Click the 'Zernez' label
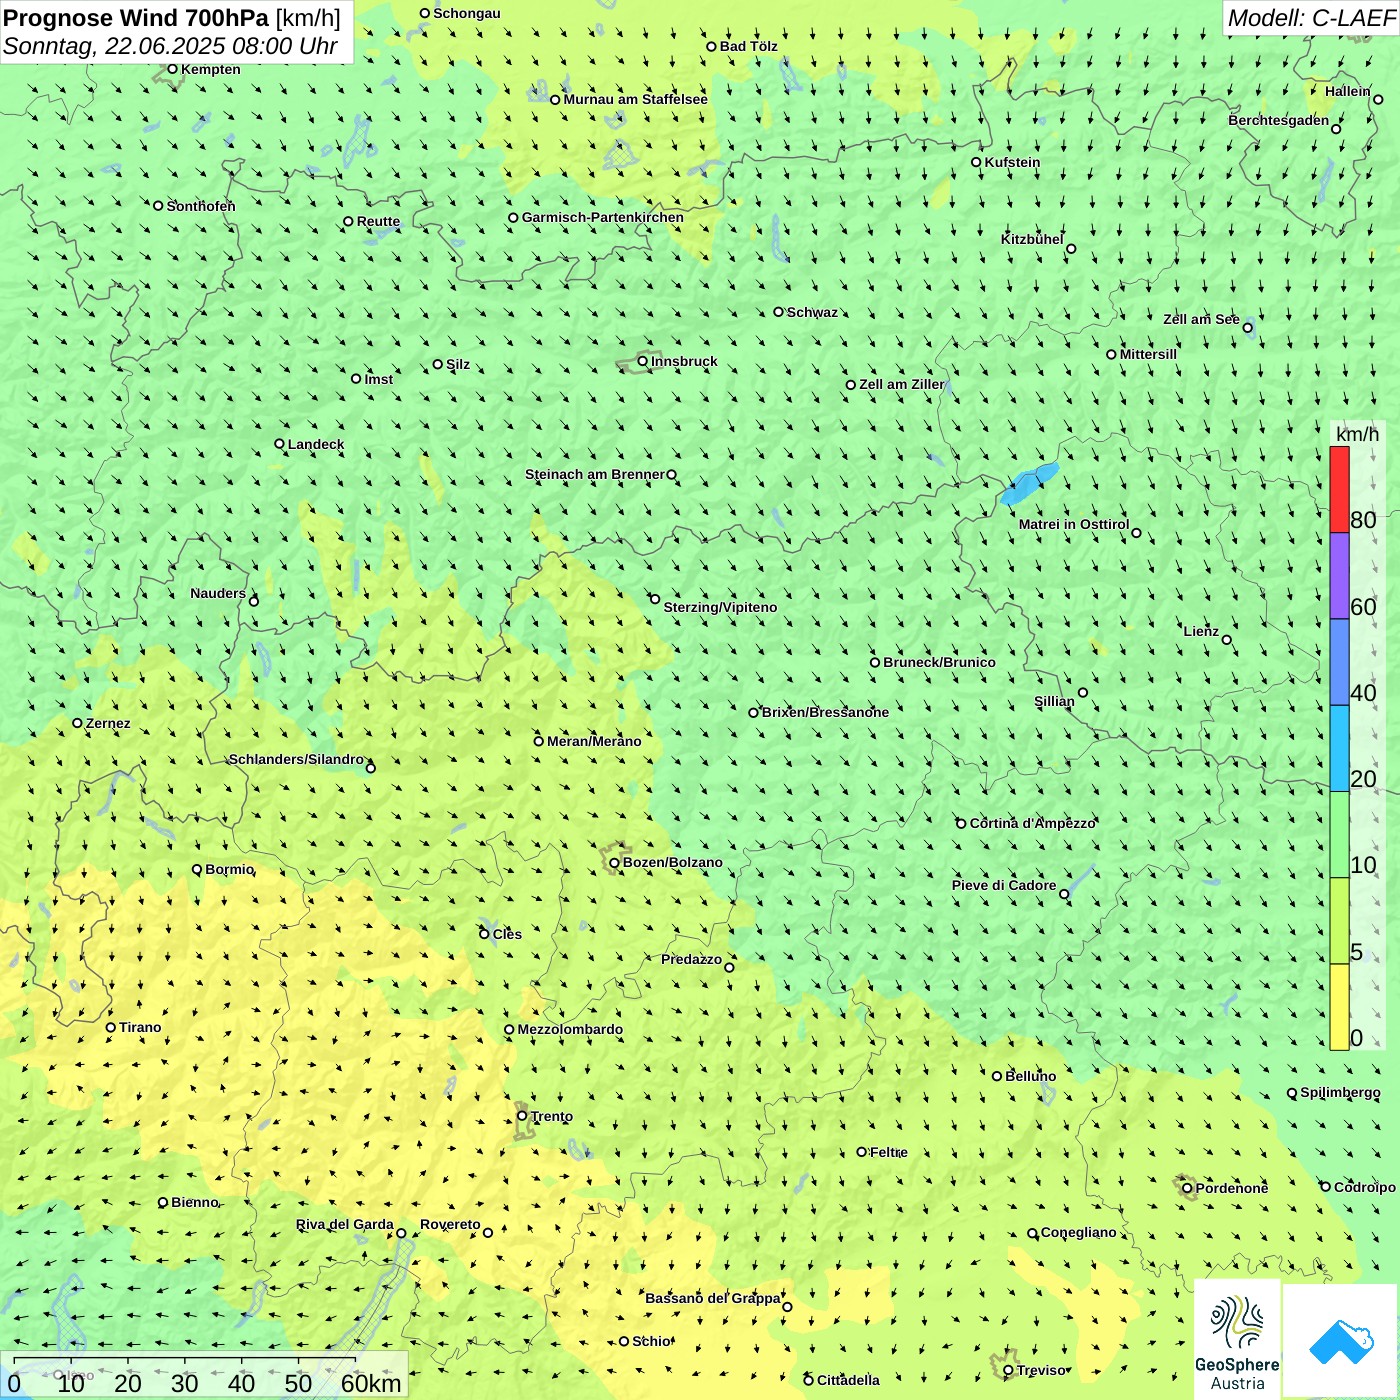The image size is (1400, 1400). (x=108, y=723)
